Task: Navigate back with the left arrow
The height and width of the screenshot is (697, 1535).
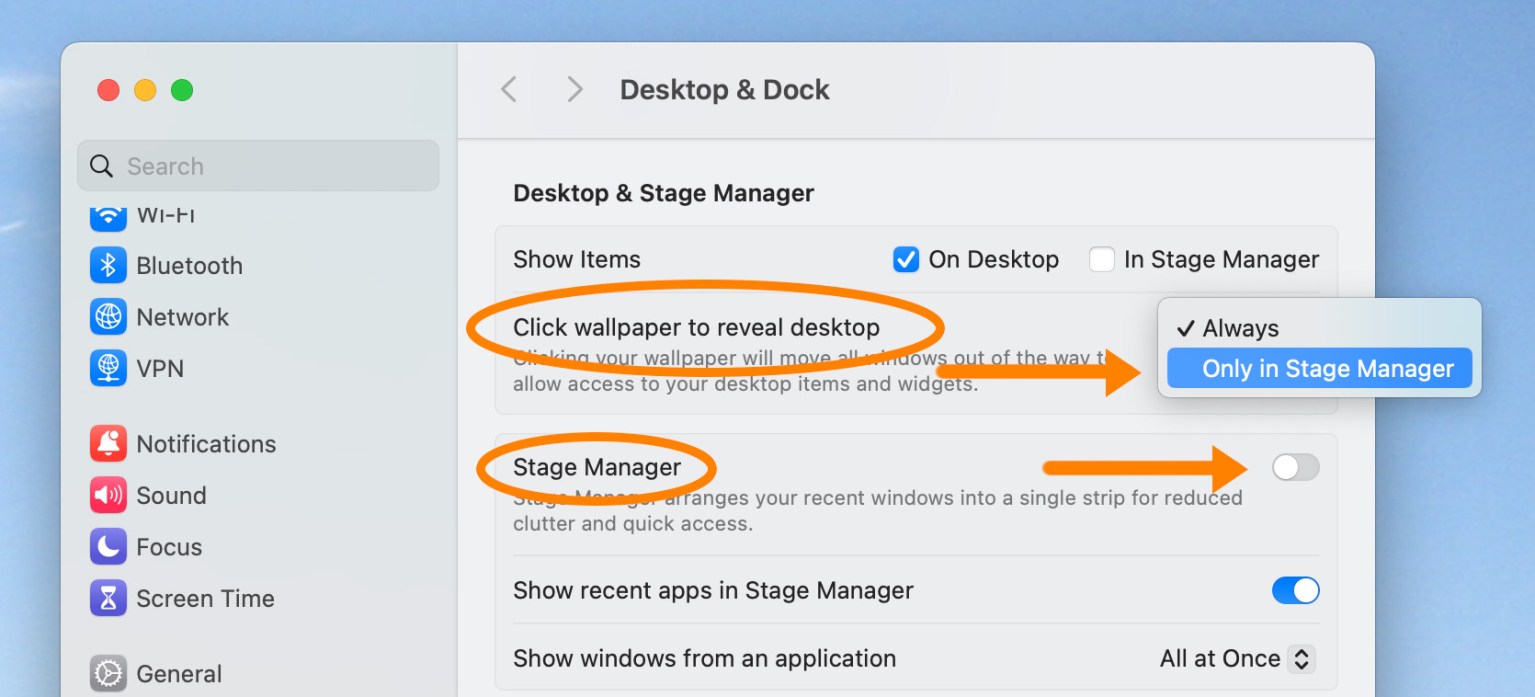Action: 508,89
